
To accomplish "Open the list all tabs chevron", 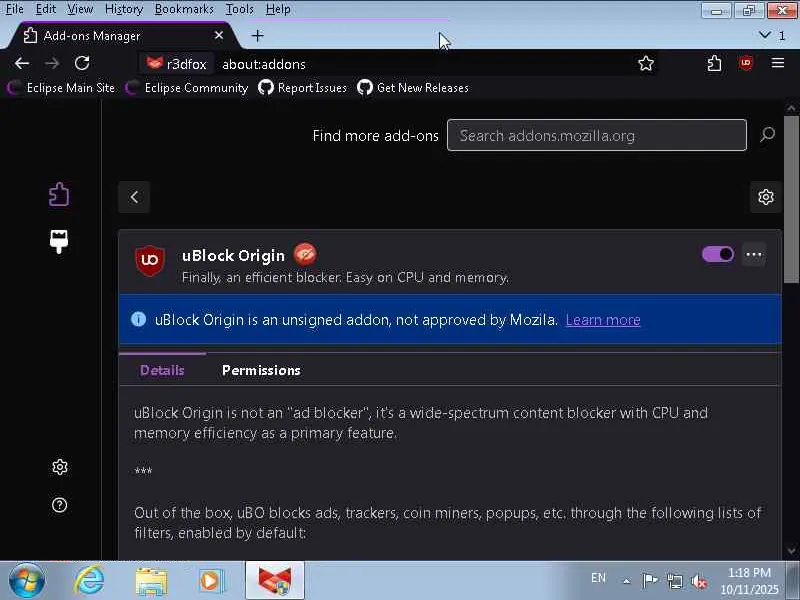I will [765, 35].
